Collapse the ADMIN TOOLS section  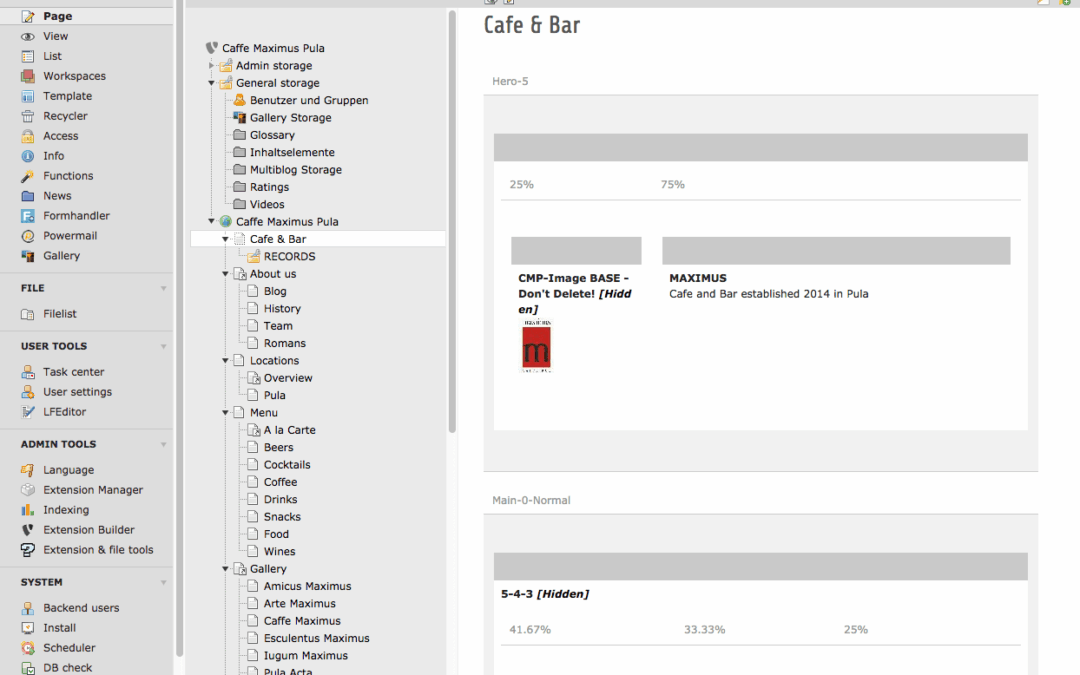tap(163, 445)
